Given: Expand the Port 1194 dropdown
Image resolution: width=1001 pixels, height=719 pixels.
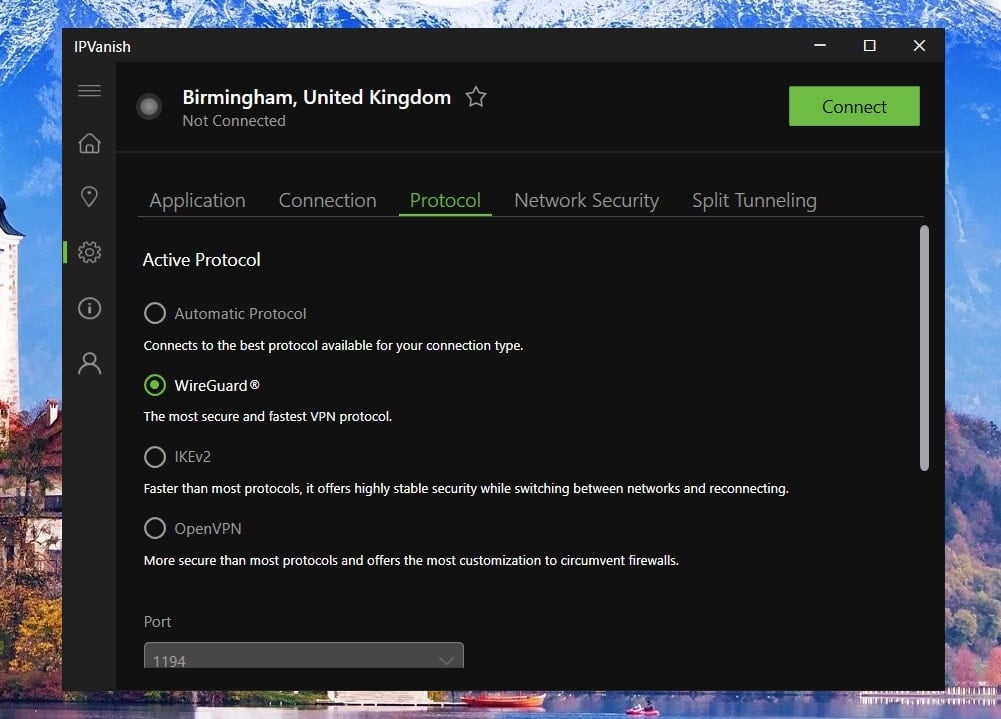Looking at the screenshot, I should coord(303,659).
